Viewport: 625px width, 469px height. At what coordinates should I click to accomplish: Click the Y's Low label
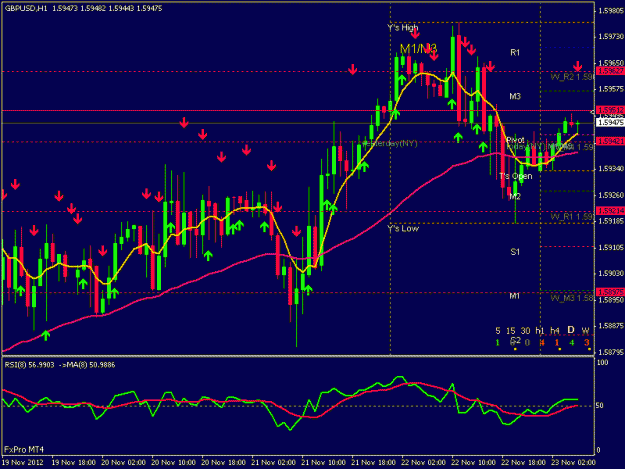coord(403,229)
